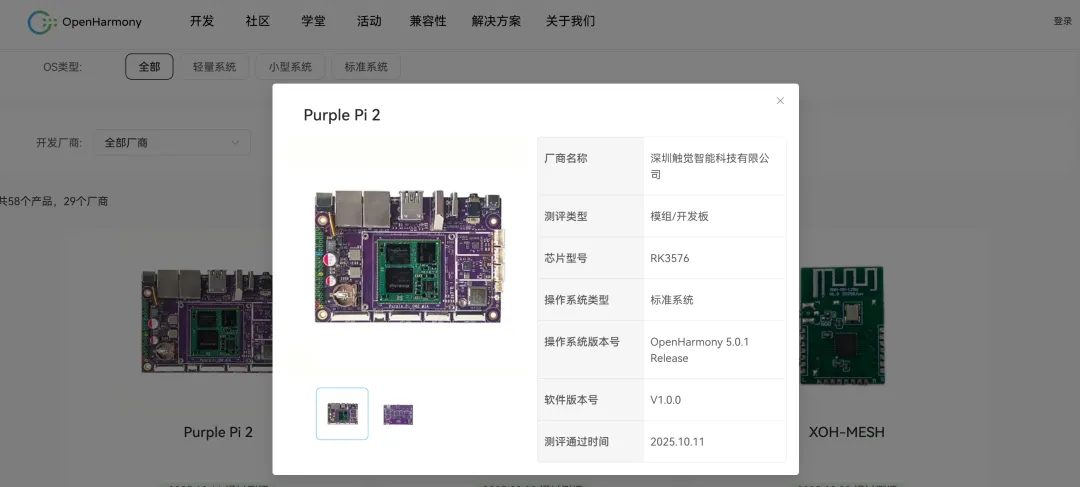1080x487 pixels.
Task: Select the 全部 OS type filter
Action: [x=149, y=67]
